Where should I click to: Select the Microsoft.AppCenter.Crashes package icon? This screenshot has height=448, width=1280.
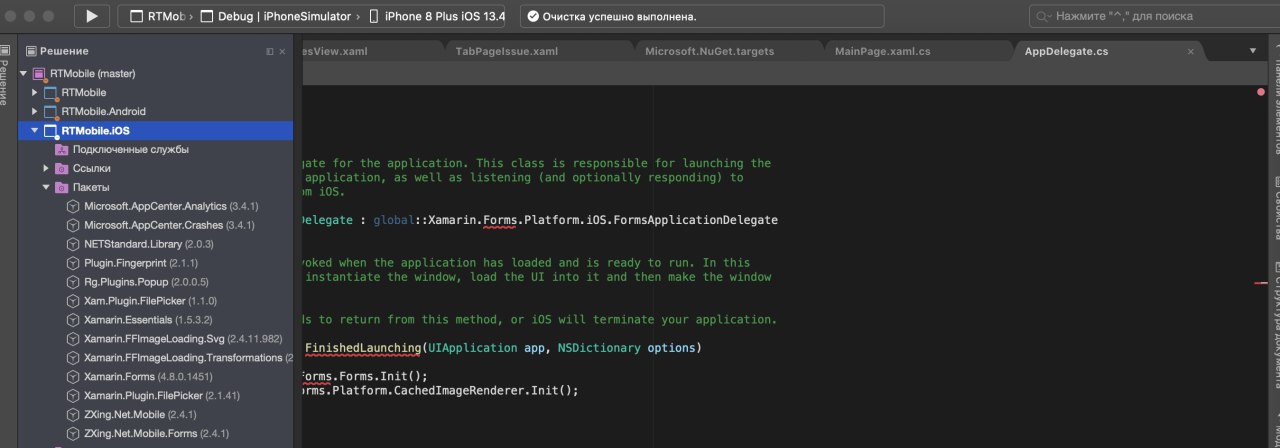pyautogui.click(x=73, y=225)
